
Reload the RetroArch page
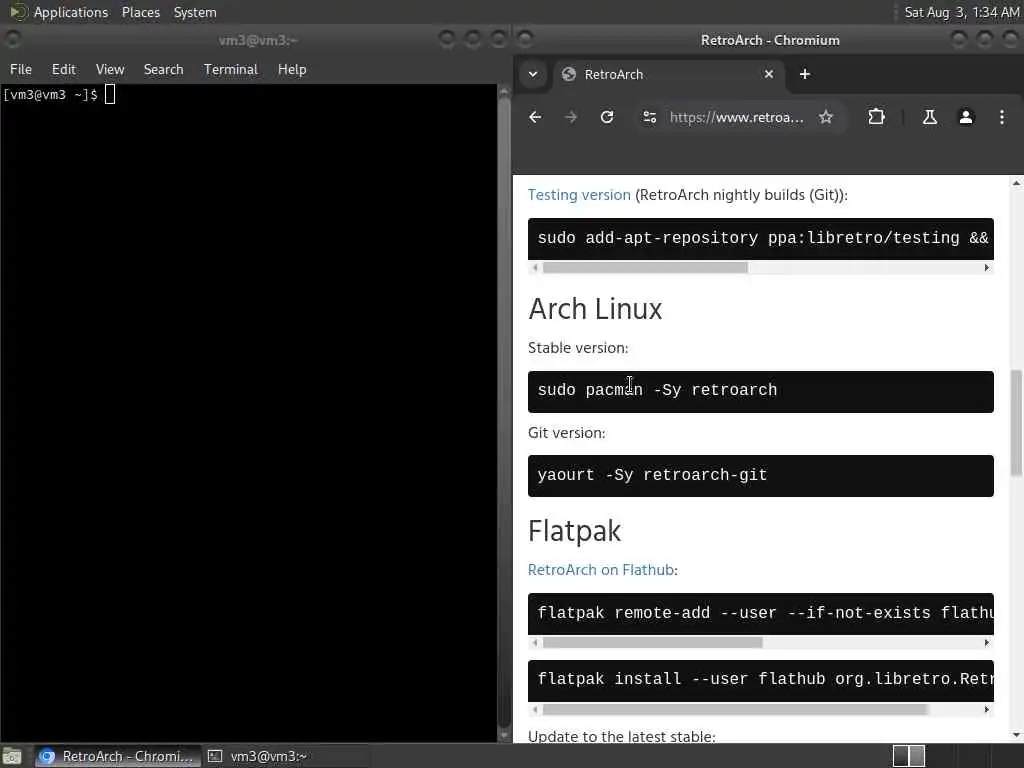pyautogui.click(x=607, y=117)
